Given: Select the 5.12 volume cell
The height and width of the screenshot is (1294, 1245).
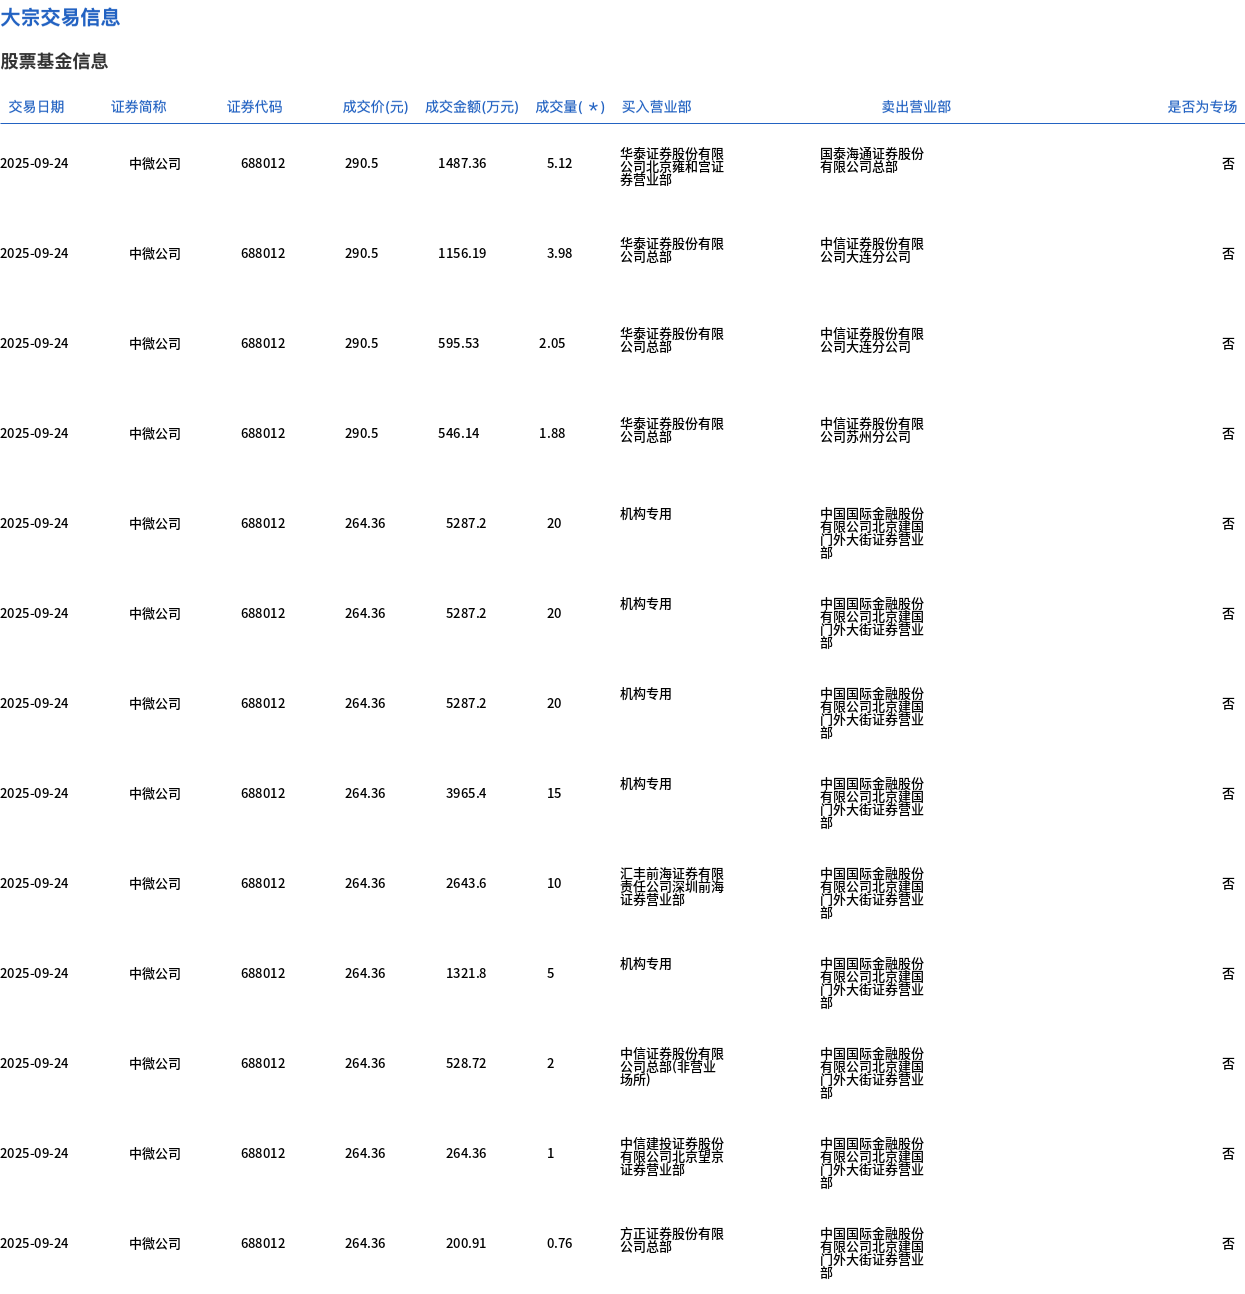Looking at the screenshot, I should tap(559, 163).
